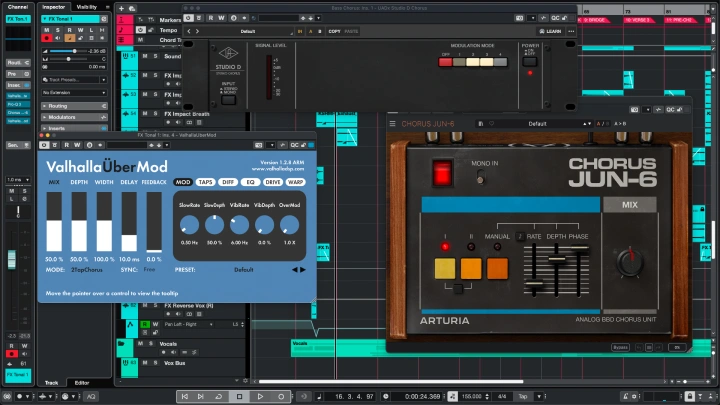Open the Default preset selector in the Studio D Chorus
720x405 pixels.
click(x=248, y=31)
